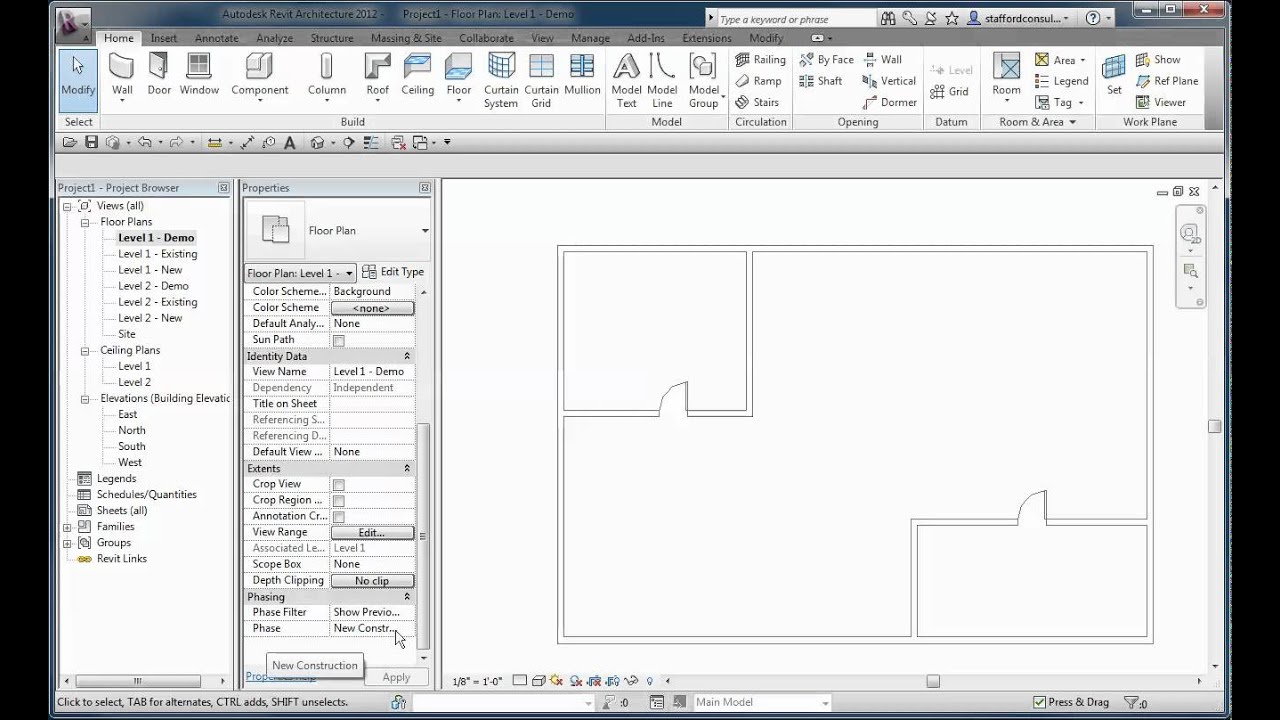
Task: Click the Depth Clipping 'No clip' button
Action: (x=372, y=581)
